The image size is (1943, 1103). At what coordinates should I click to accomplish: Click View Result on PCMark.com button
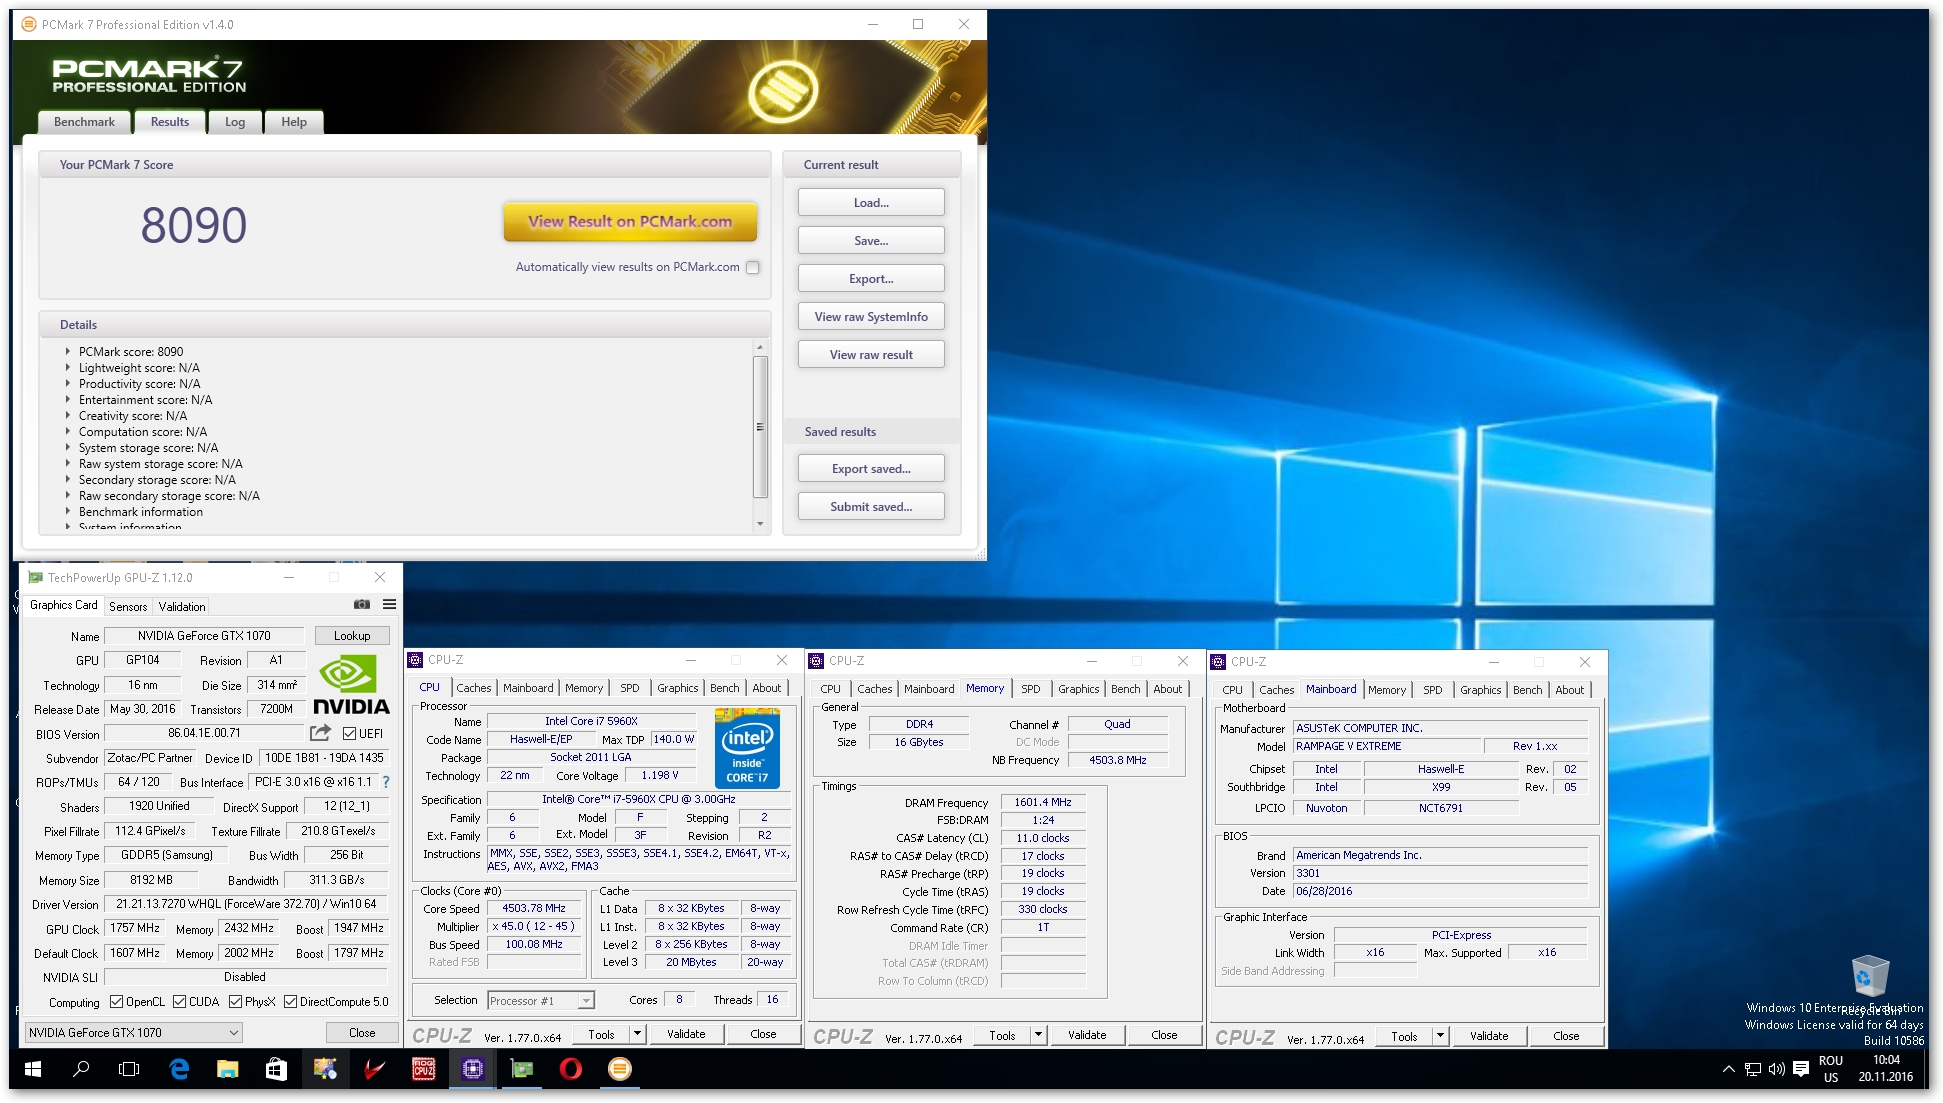point(630,222)
